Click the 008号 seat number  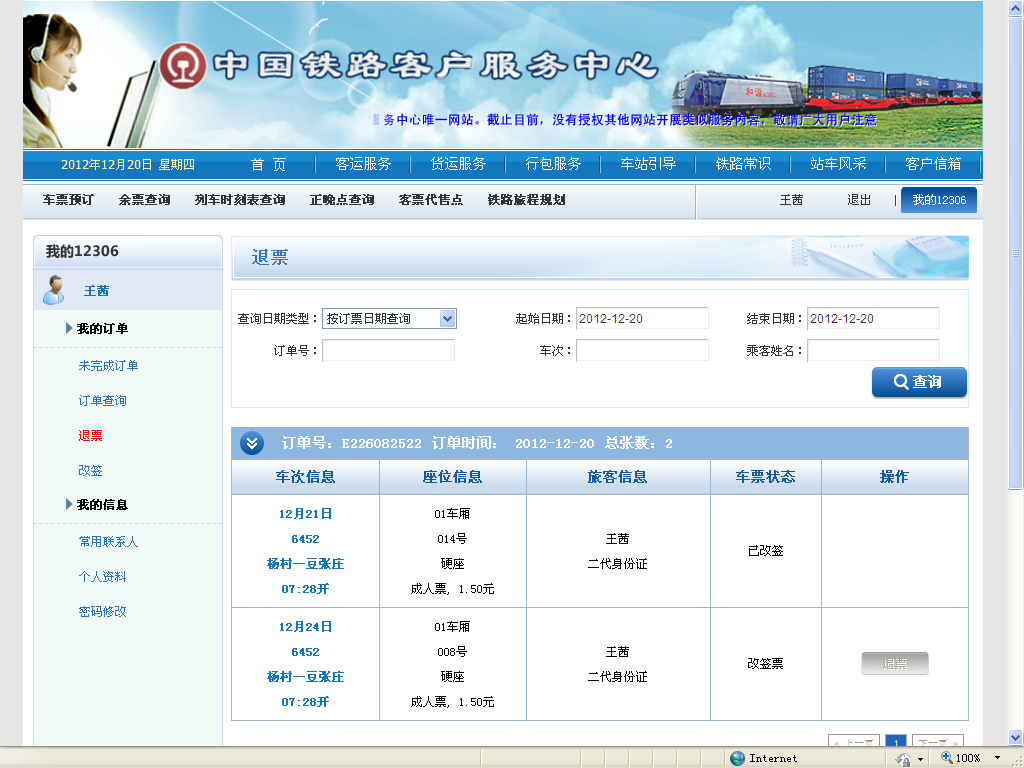tap(452, 652)
